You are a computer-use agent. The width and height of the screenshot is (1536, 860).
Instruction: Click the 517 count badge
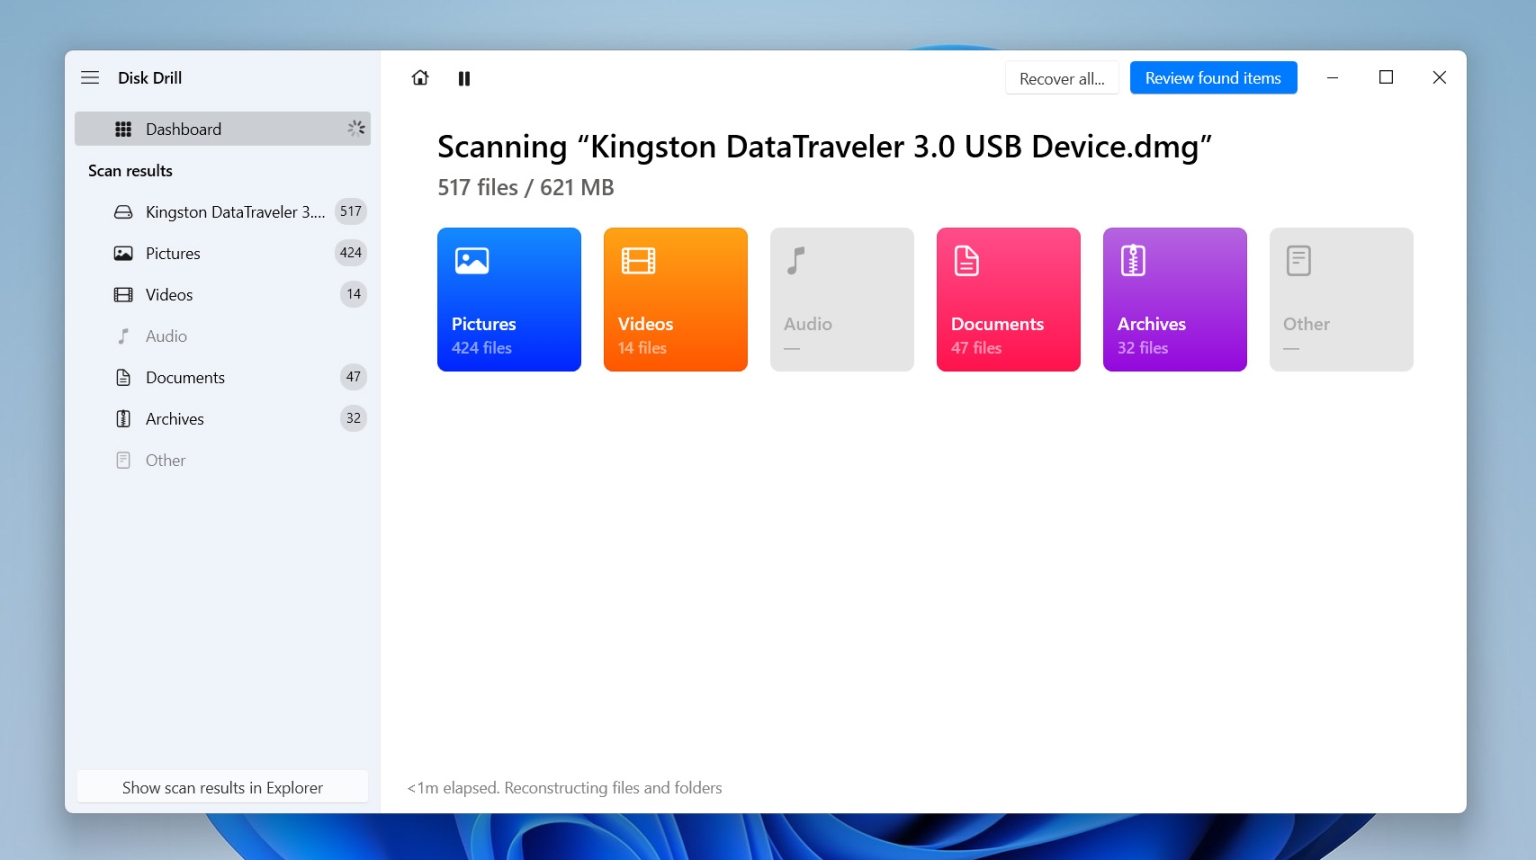pos(351,211)
